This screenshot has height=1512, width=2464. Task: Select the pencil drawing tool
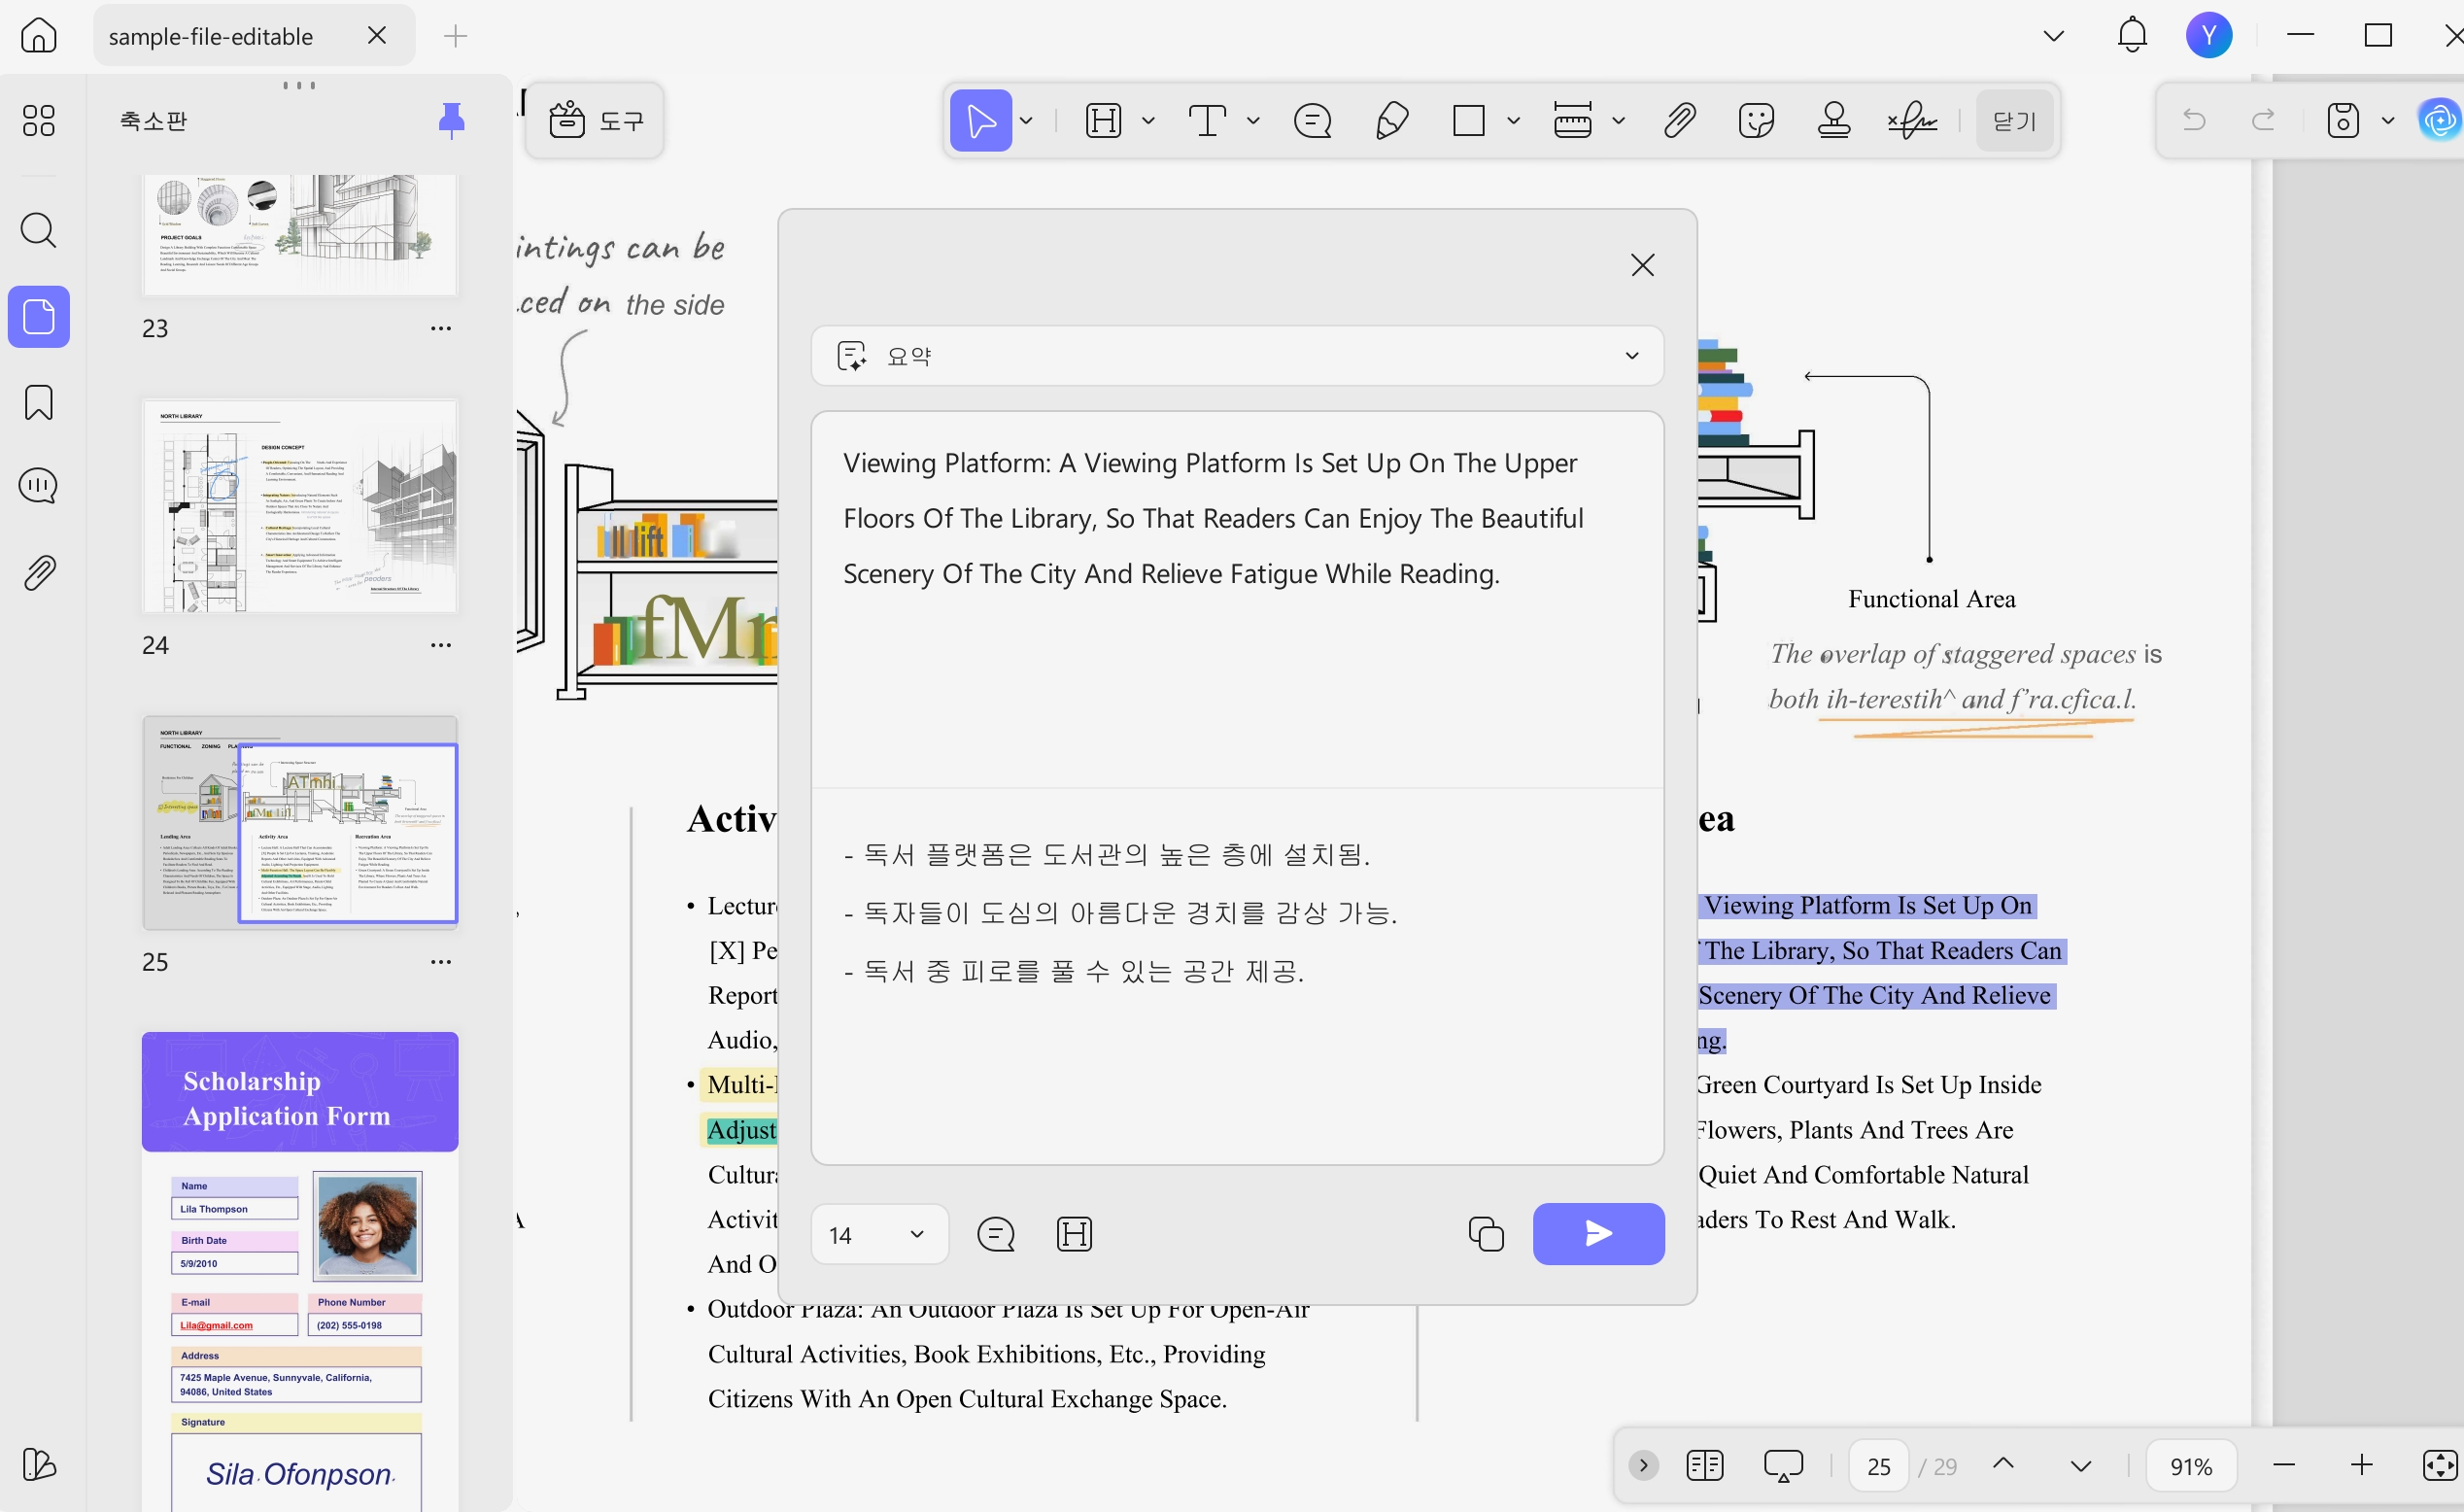pyautogui.click(x=1391, y=121)
